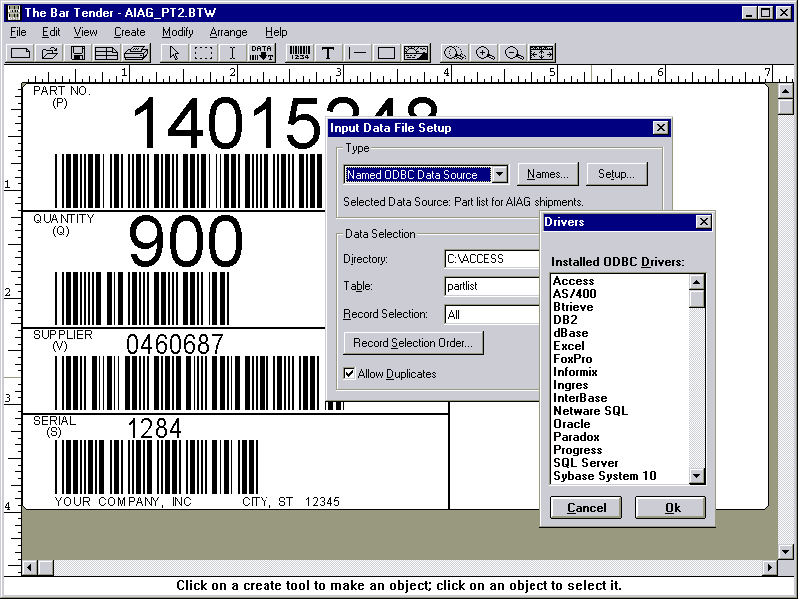798x599 pixels.
Task: Click the fit-to-window zoom icon
Action: tap(542, 53)
